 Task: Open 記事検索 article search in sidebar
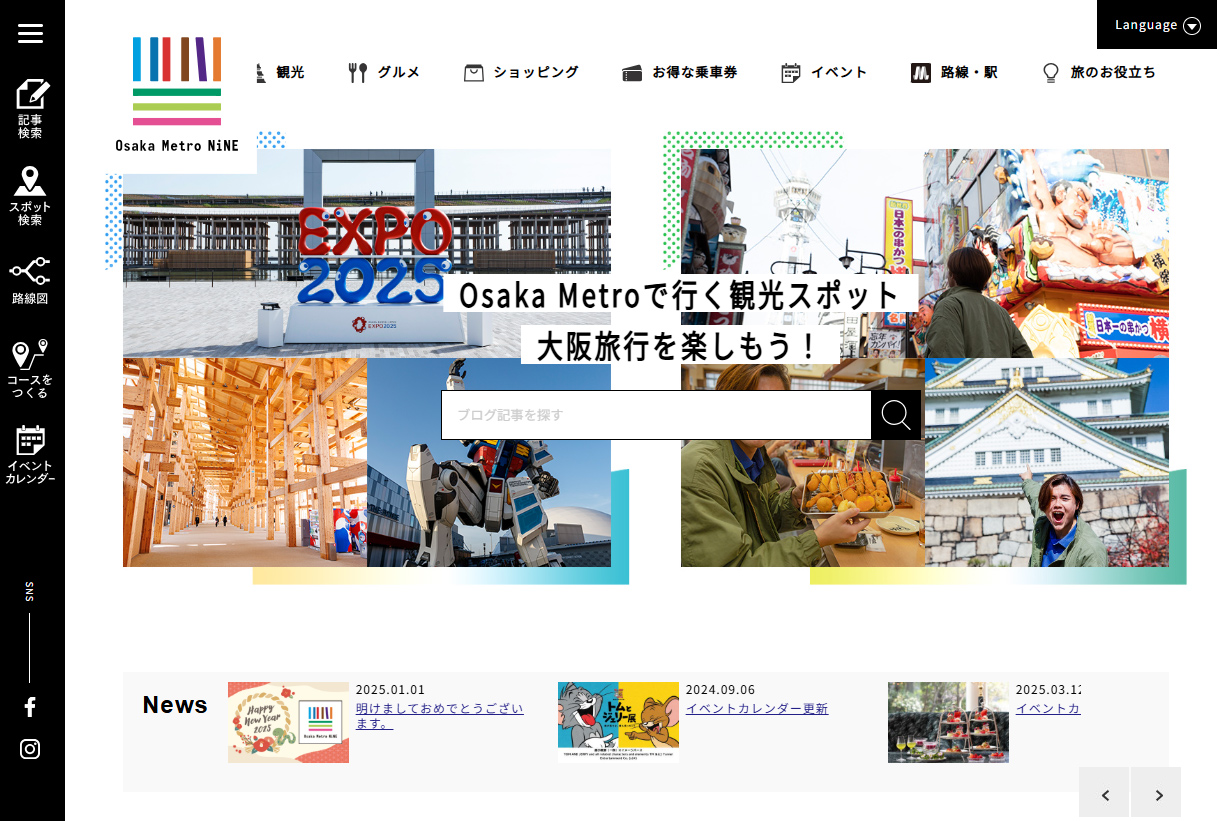31,109
